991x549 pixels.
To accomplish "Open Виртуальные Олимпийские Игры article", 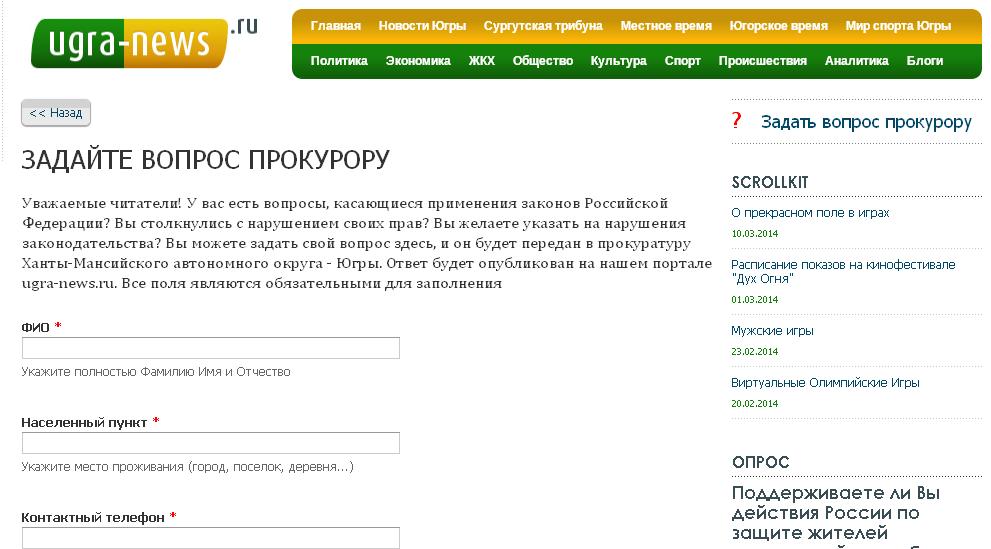I will click(825, 383).
